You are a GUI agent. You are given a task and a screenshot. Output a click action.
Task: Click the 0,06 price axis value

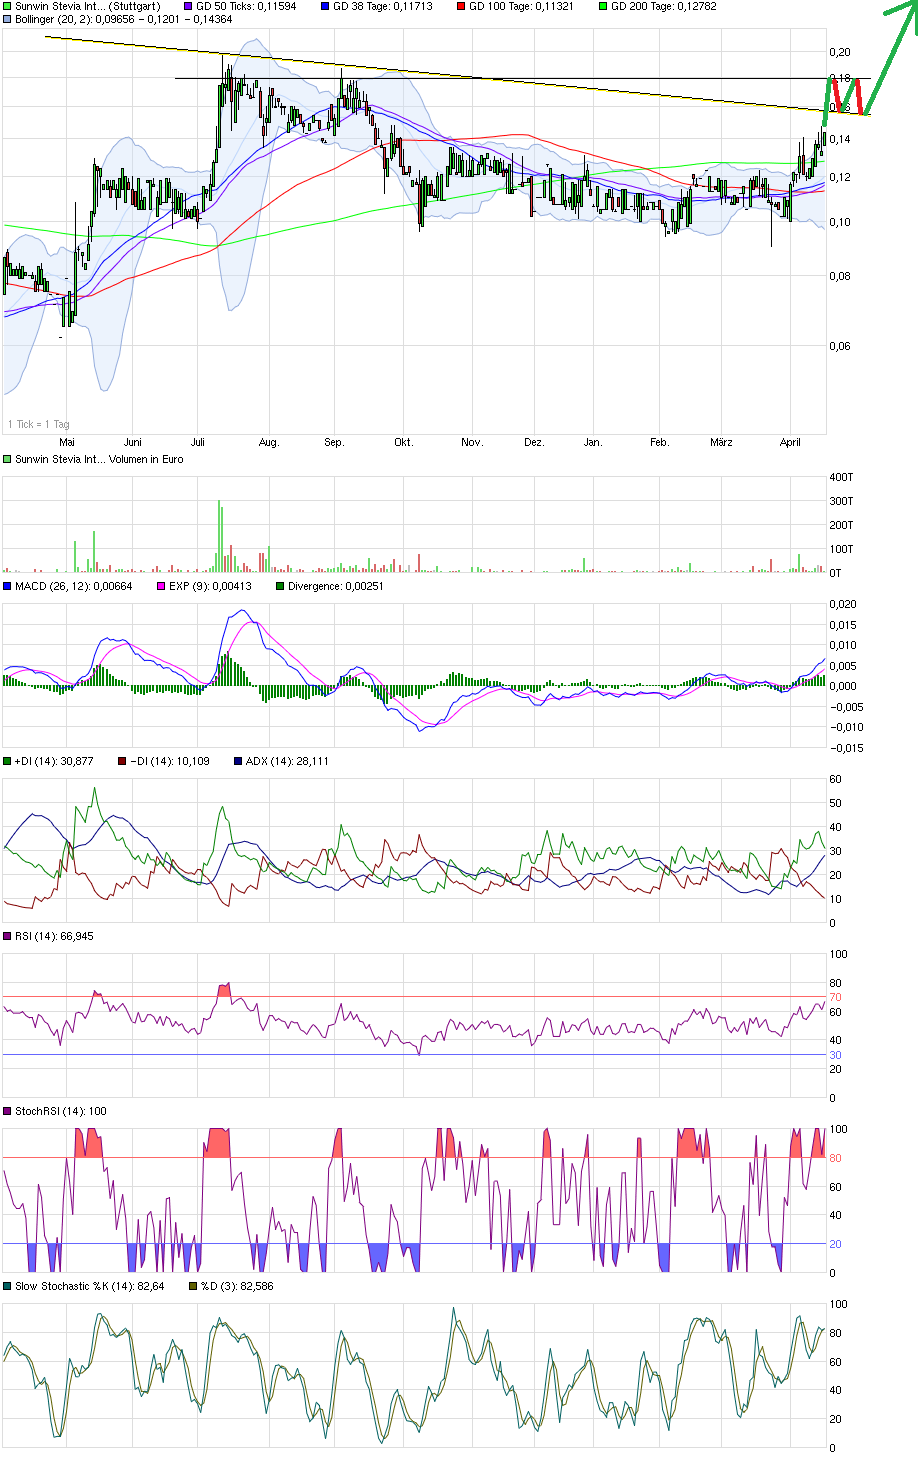pyautogui.click(x=841, y=346)
